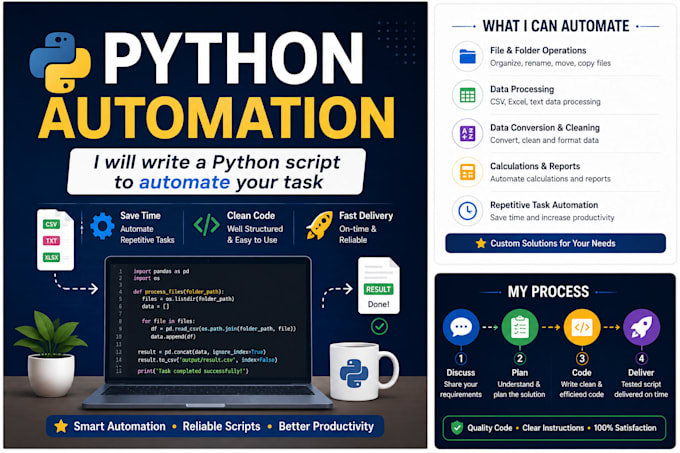Click the orange code Code step icon

[582, 327]
